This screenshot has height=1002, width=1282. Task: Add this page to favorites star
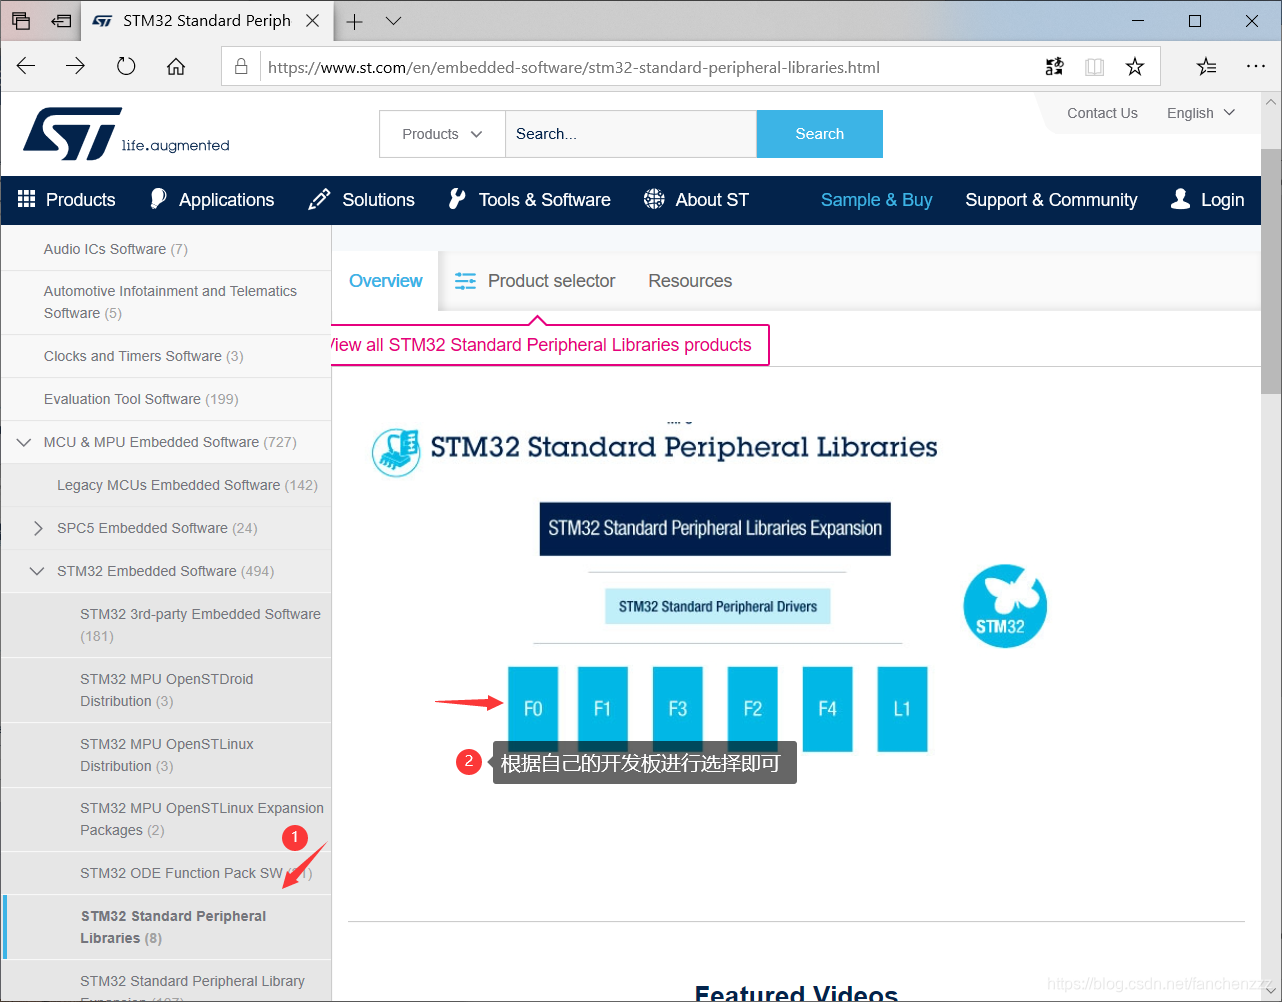1135,67
